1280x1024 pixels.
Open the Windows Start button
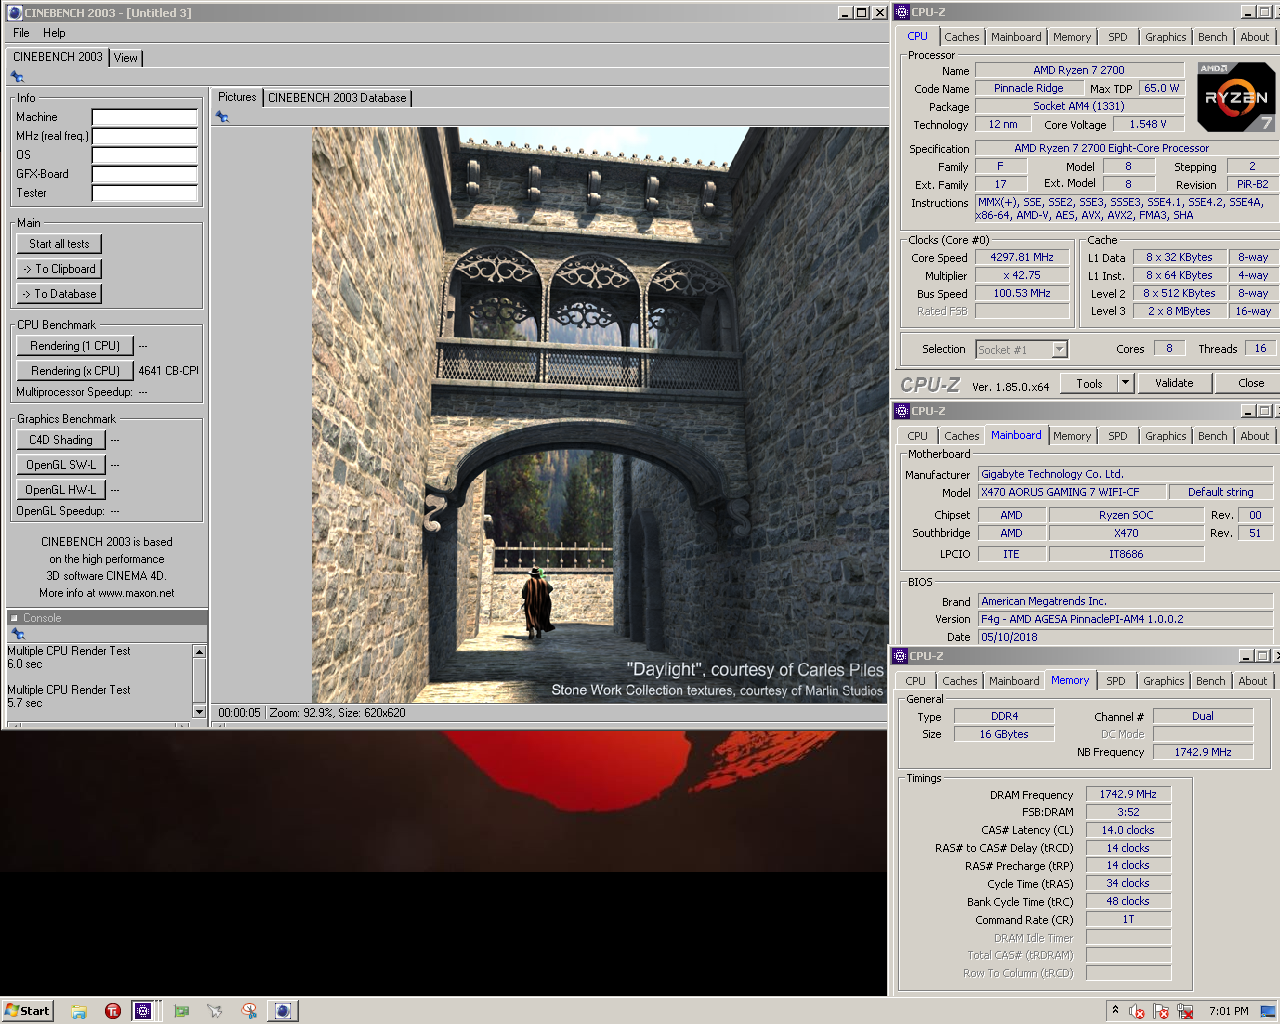tap(27, 1011)
